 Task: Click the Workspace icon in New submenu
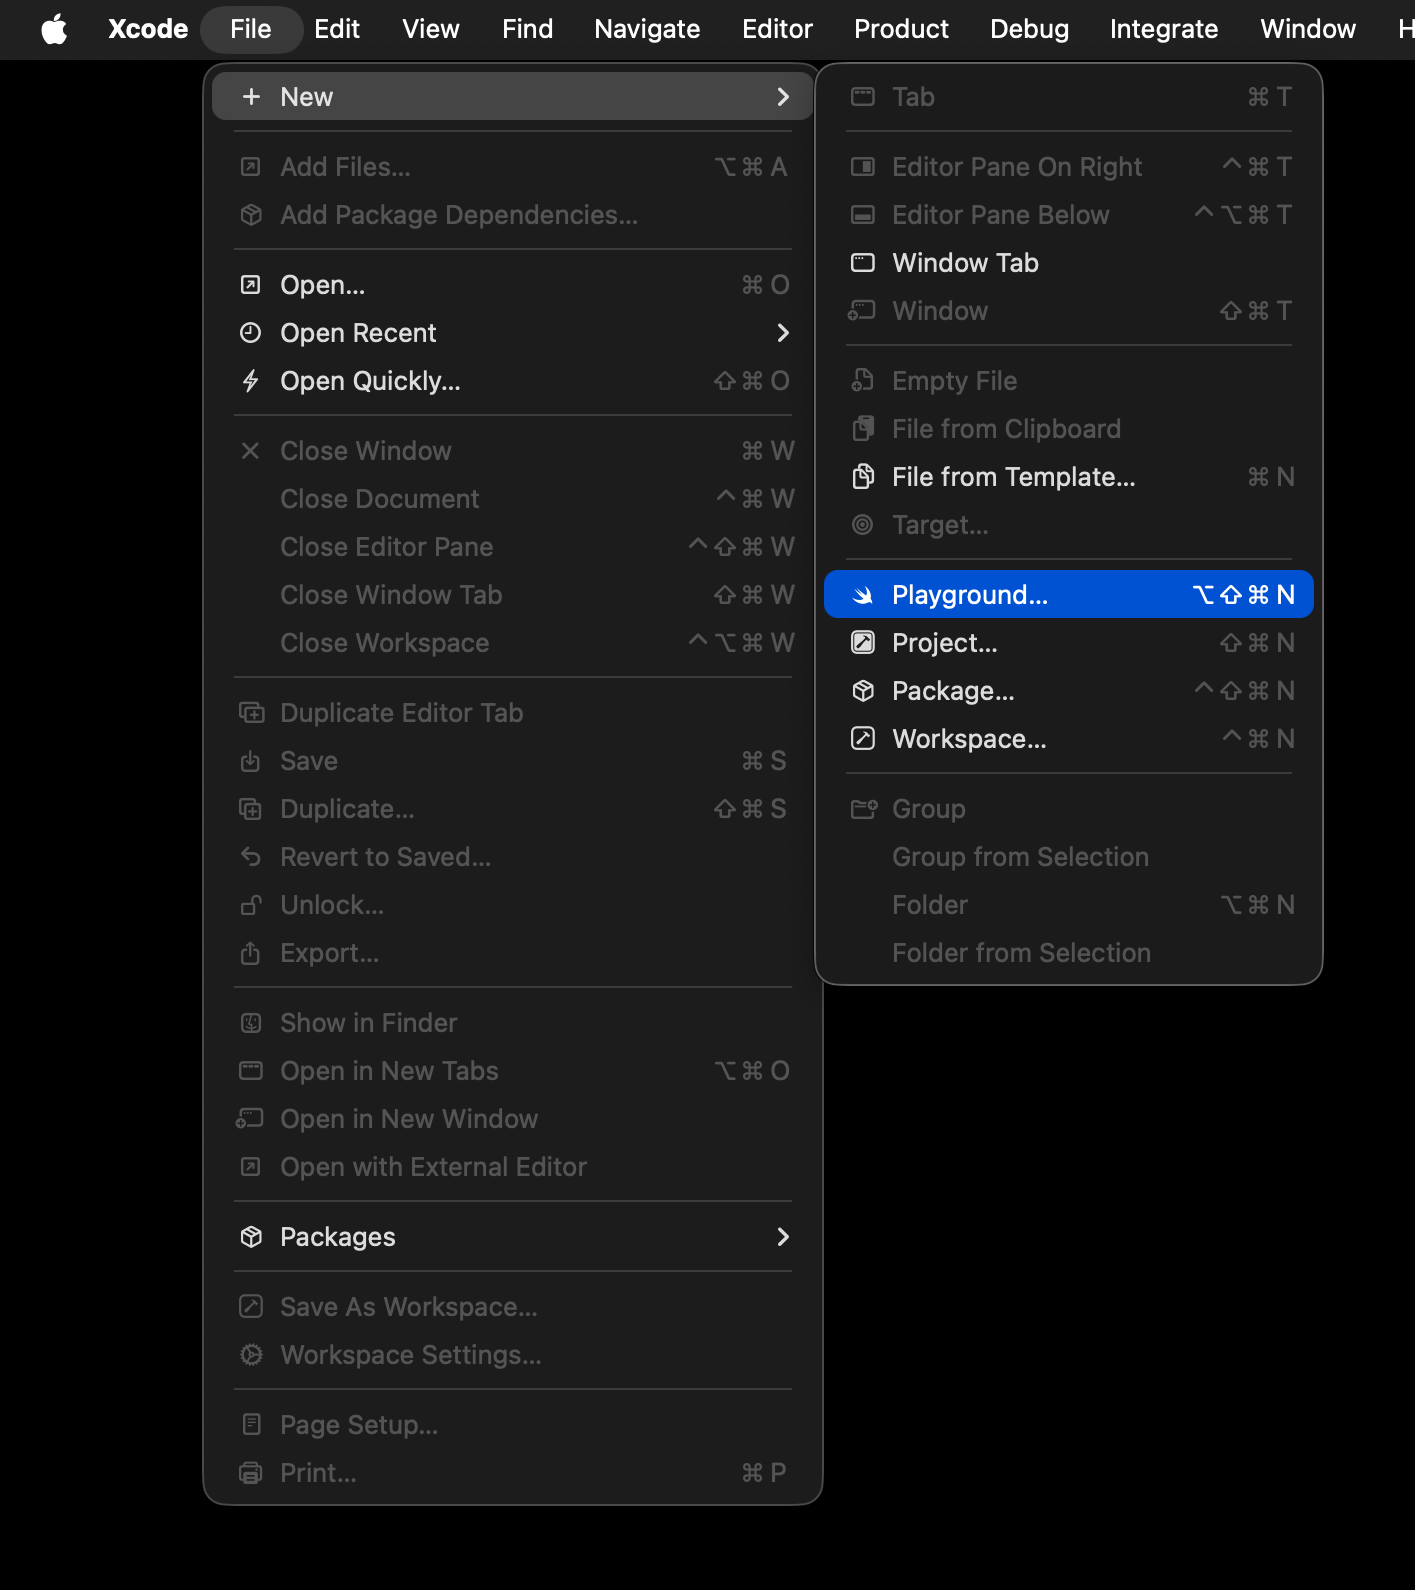coord(862,739)
